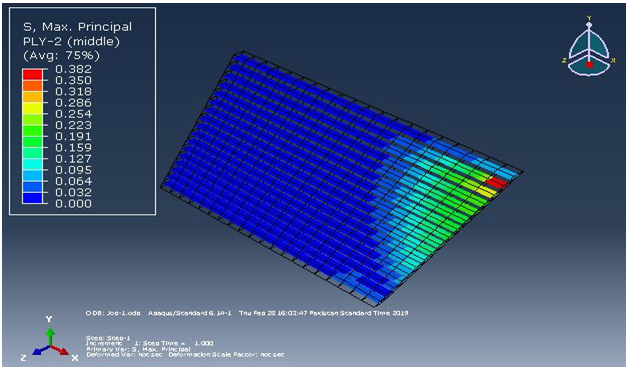
Task: Click the PLY-2 (middle) legend label
Action: click(x=72, y=41)
